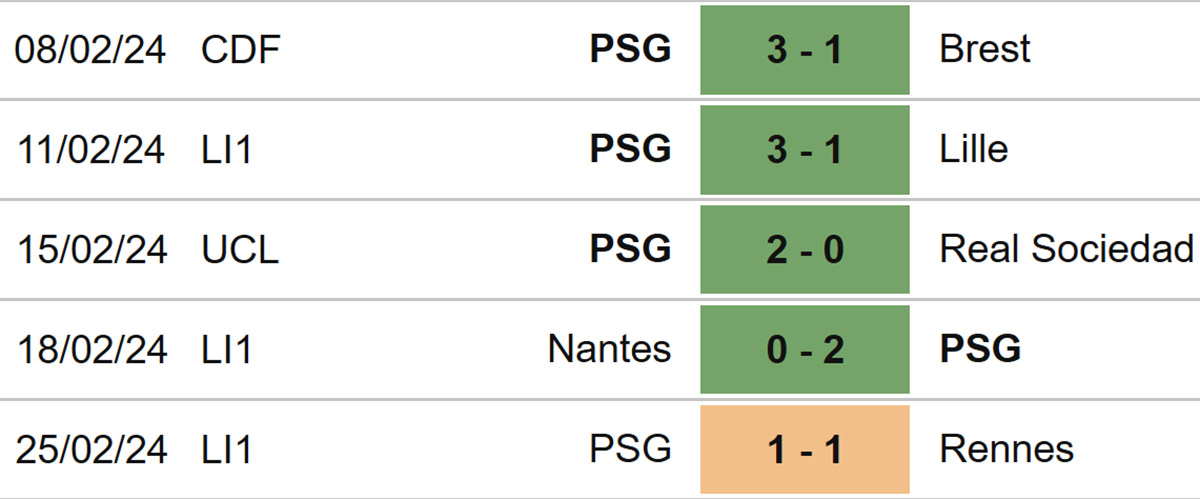The width and height of the screenshot is (1200, 499).
Task: Click the 08/02/24 match date
Action: coord(91,49)
